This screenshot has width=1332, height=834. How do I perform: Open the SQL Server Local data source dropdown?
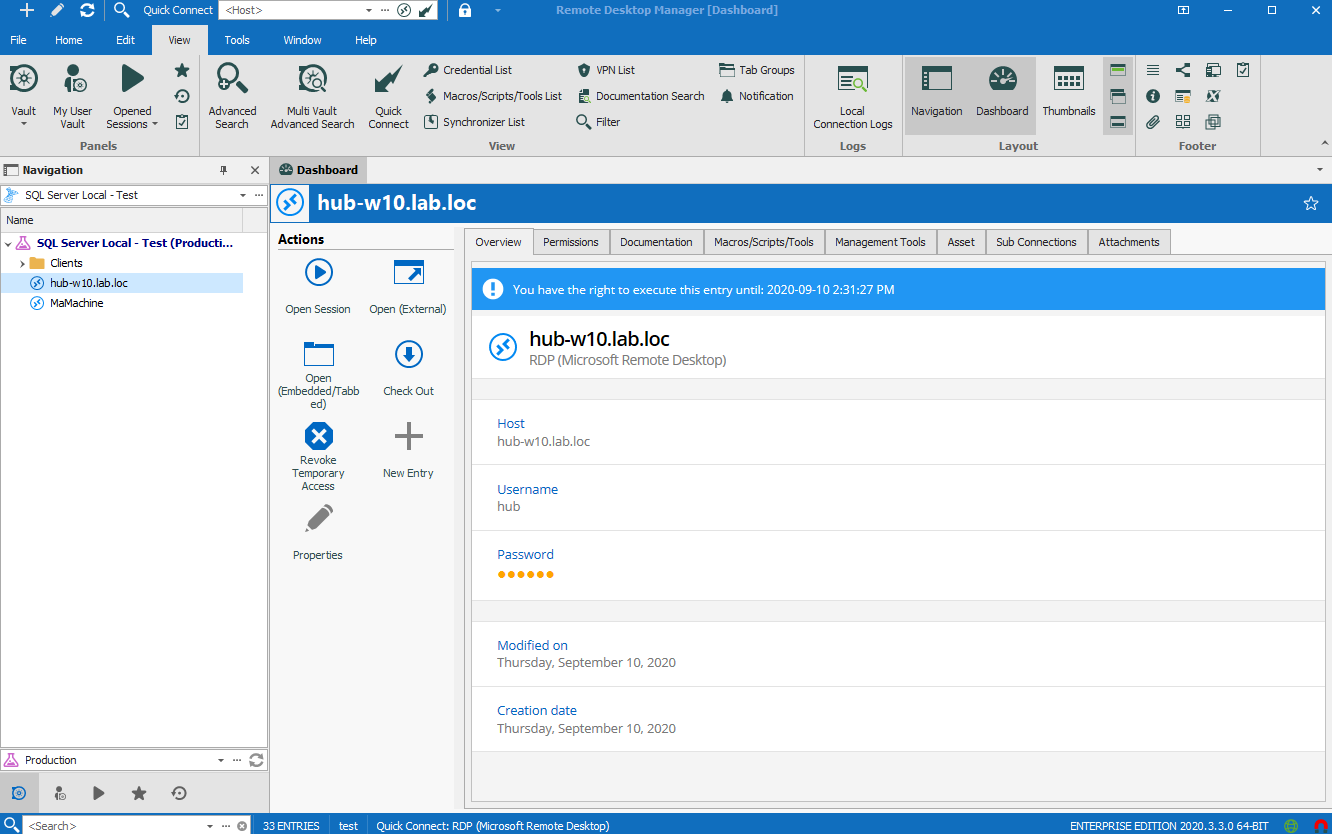click(243, 195)
